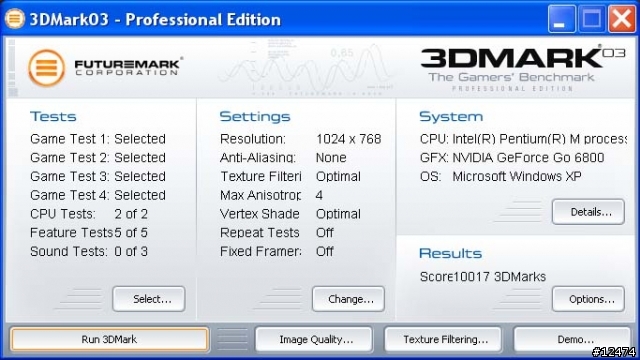Show system Details...
Screen dimensions: 640x360
[589, 212]
